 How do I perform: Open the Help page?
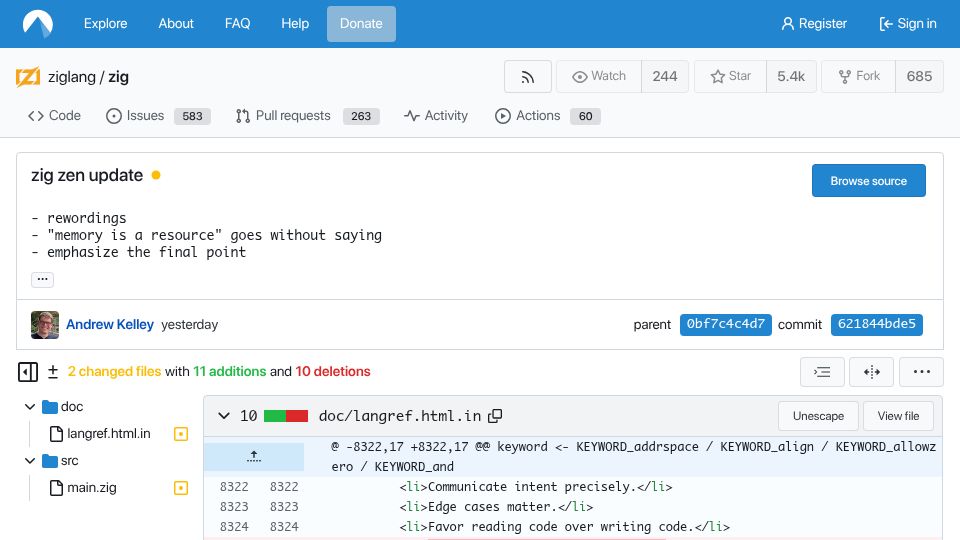coord(295,24)
